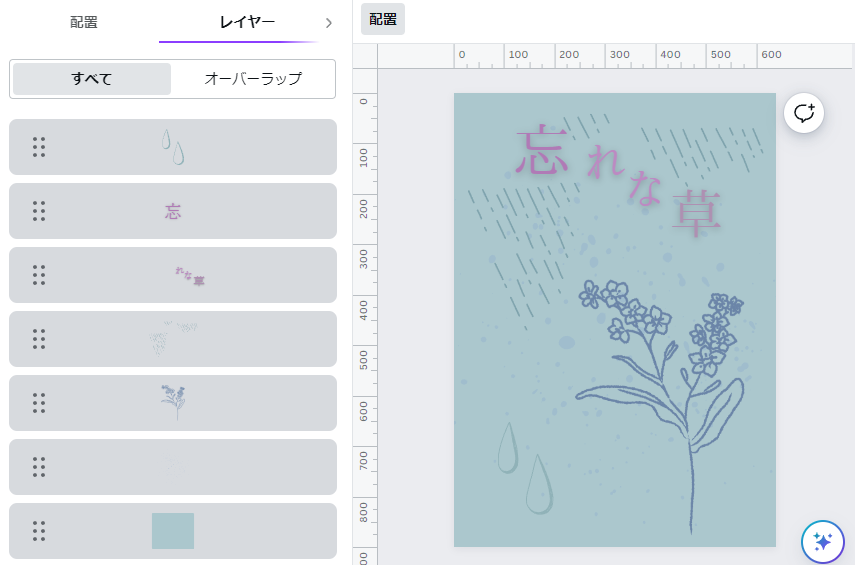Select the teal background layer swatch
Image resolution: width=855 pixels, height=565 pixels.
pos(173,531)
